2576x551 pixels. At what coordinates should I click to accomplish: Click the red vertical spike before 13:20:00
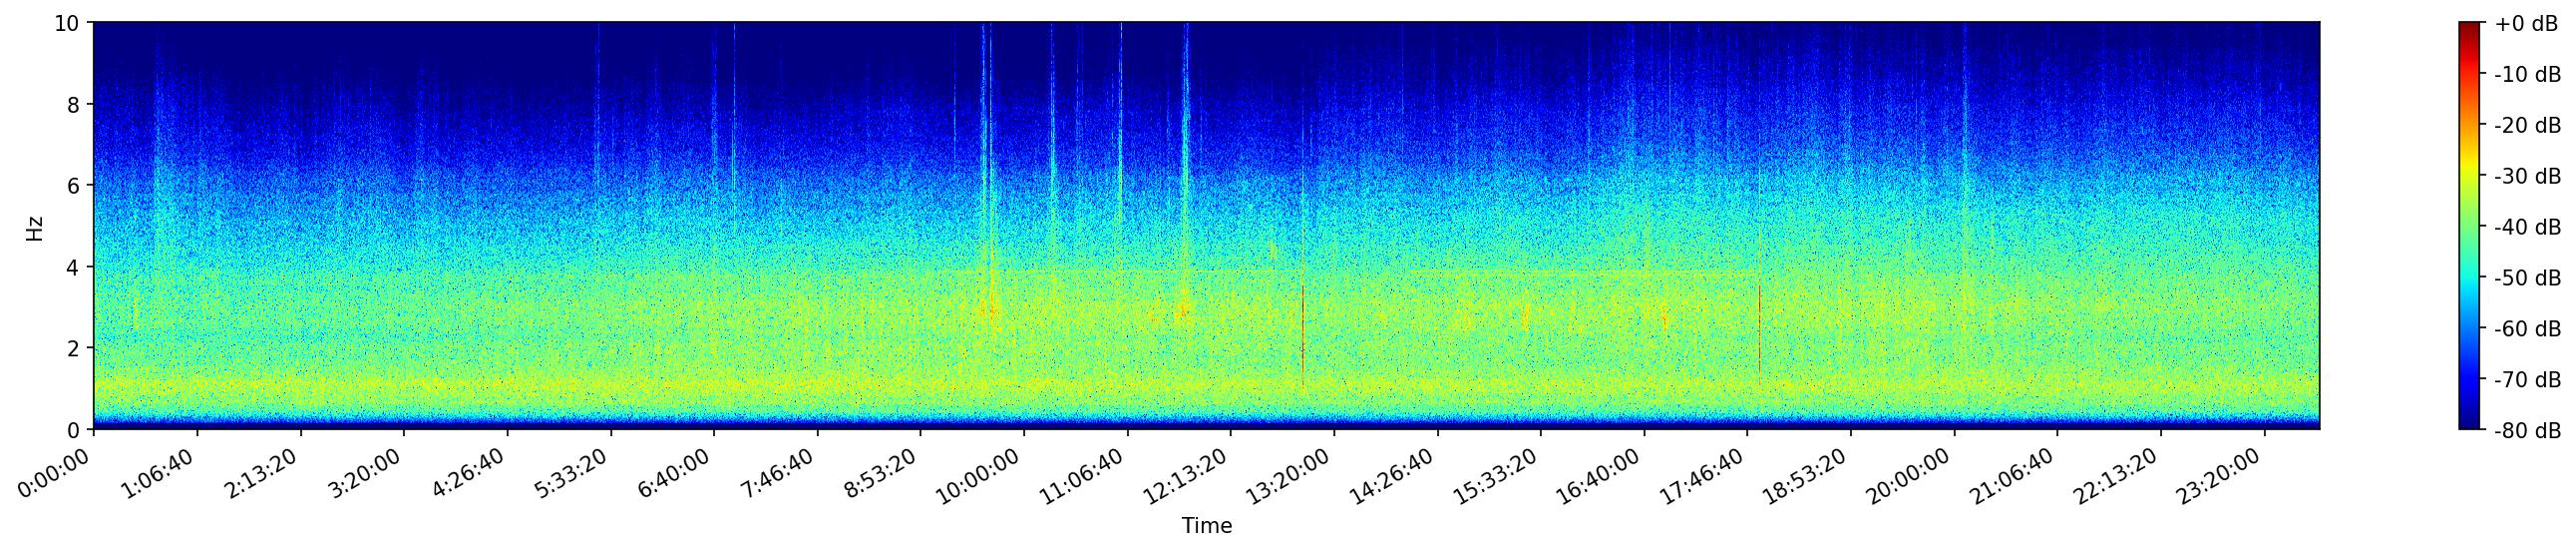(x=1302, y=330)
